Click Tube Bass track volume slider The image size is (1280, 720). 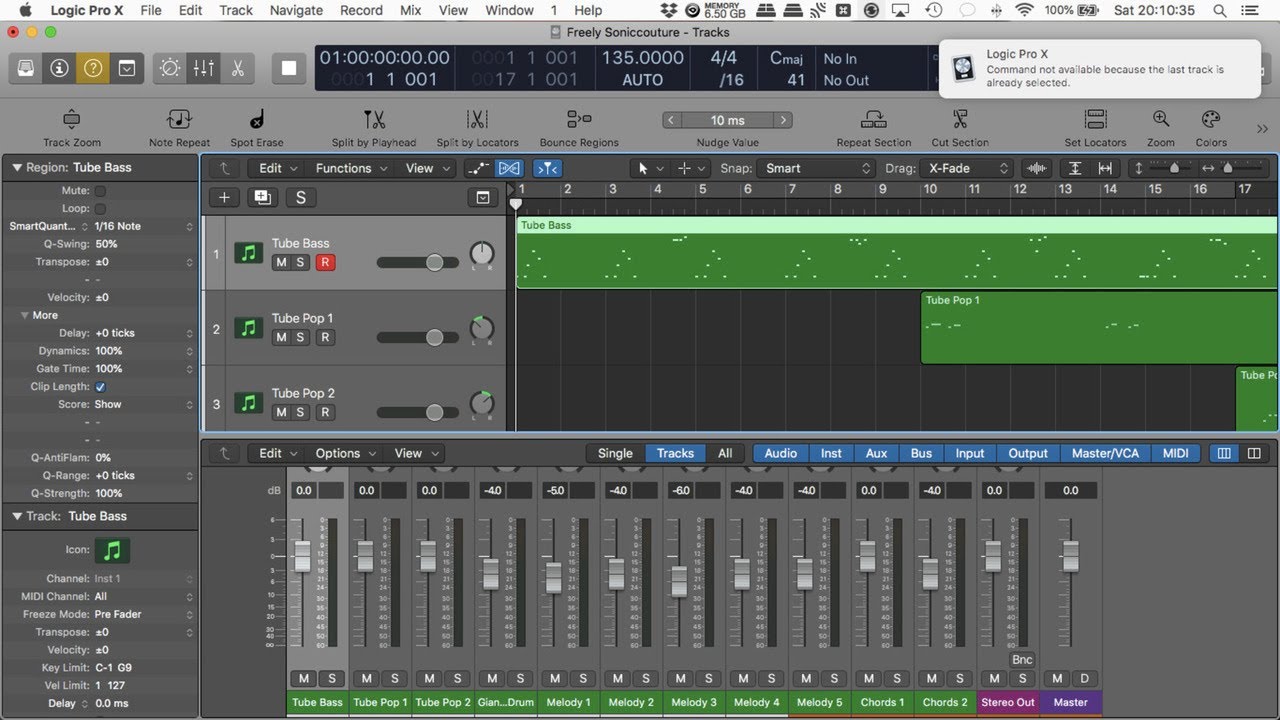(417, 262)
